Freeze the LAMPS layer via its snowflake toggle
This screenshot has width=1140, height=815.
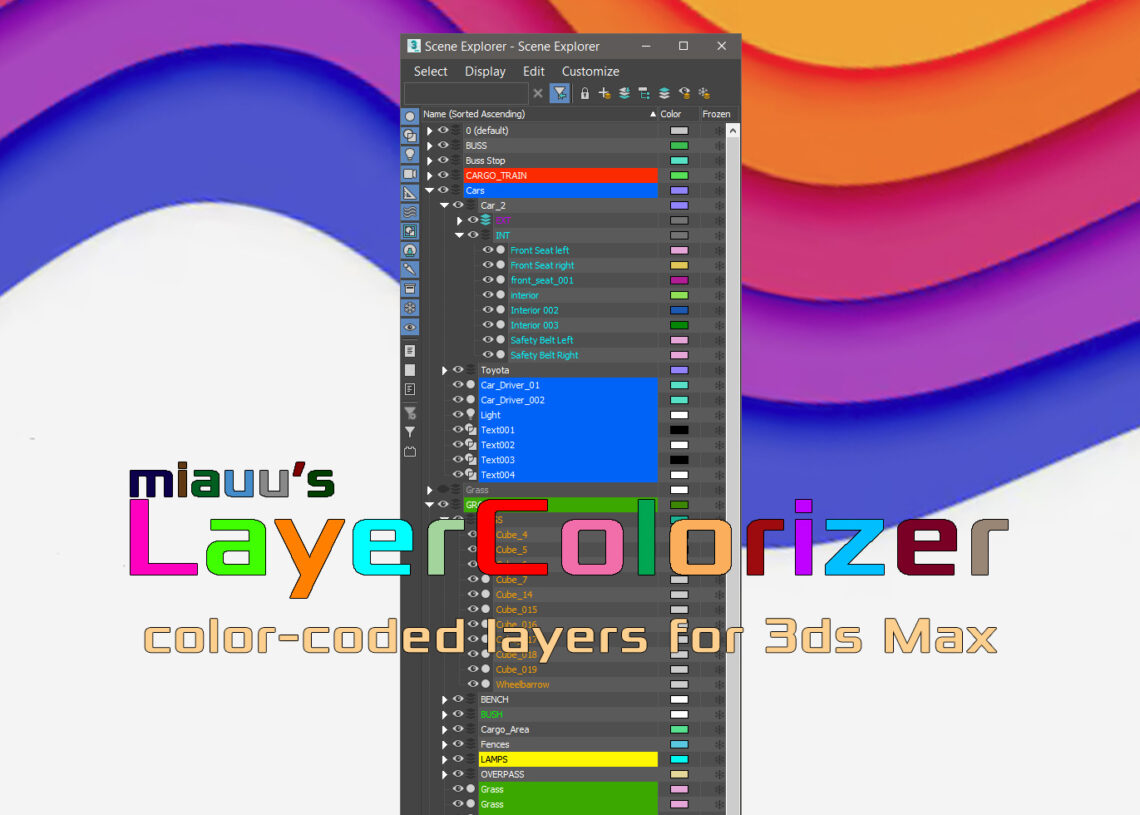coord(718,759)
